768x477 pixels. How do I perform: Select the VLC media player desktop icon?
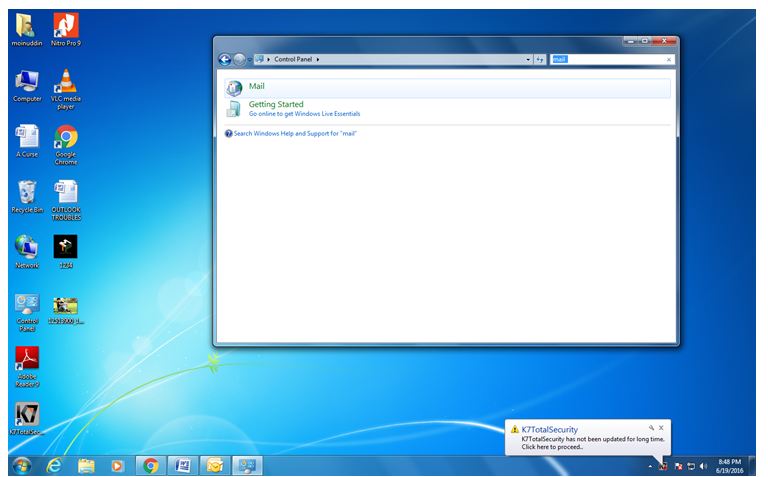66,84
